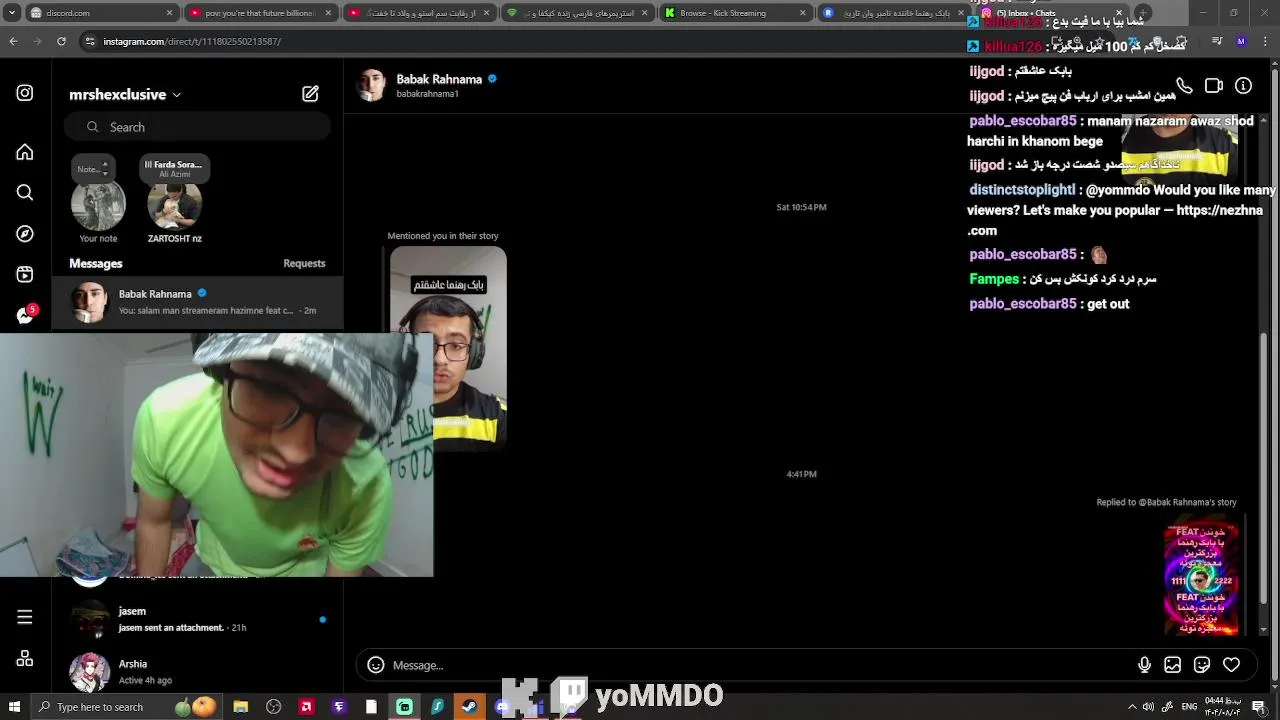Open GIF or sticker picker in composer
Screen dimensions: 1280x720
1202,665
